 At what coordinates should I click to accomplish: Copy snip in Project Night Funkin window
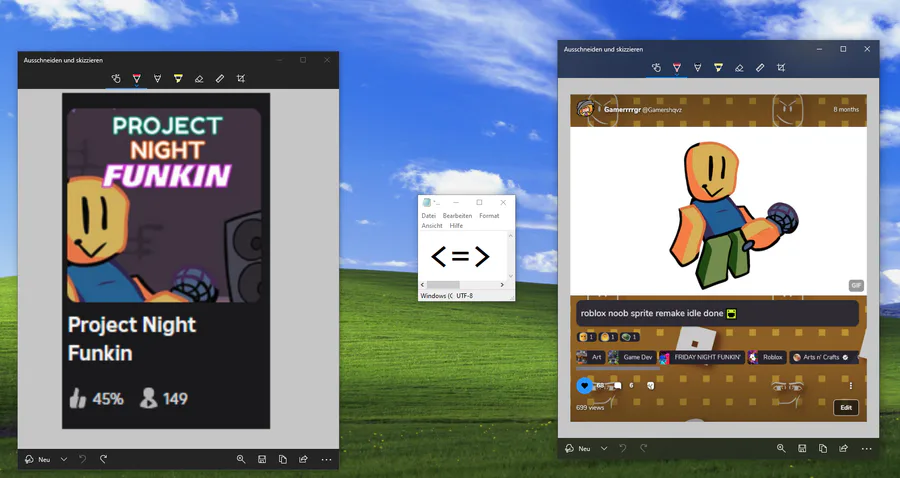click(282, 459)
